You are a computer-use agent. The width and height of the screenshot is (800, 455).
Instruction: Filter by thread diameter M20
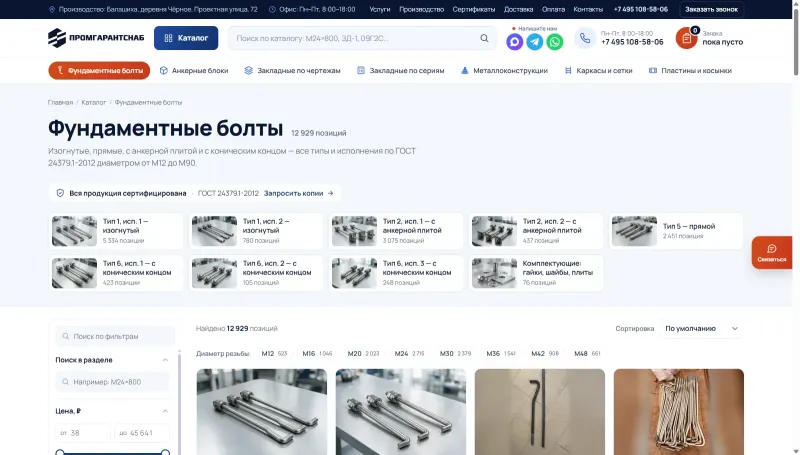[x=363, y=353]
